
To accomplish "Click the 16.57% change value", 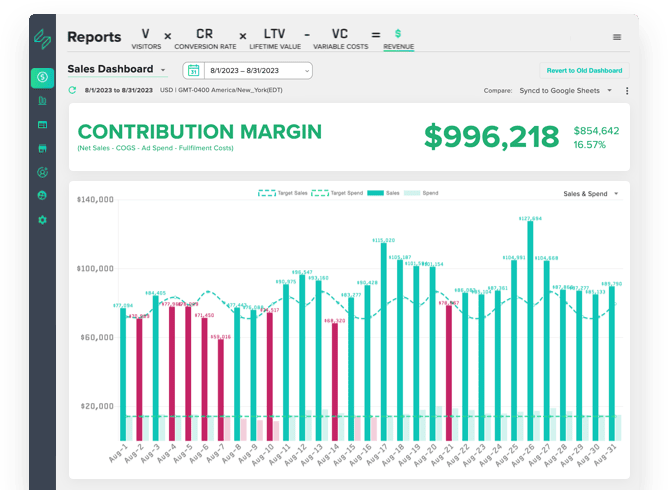I will 589,145.
